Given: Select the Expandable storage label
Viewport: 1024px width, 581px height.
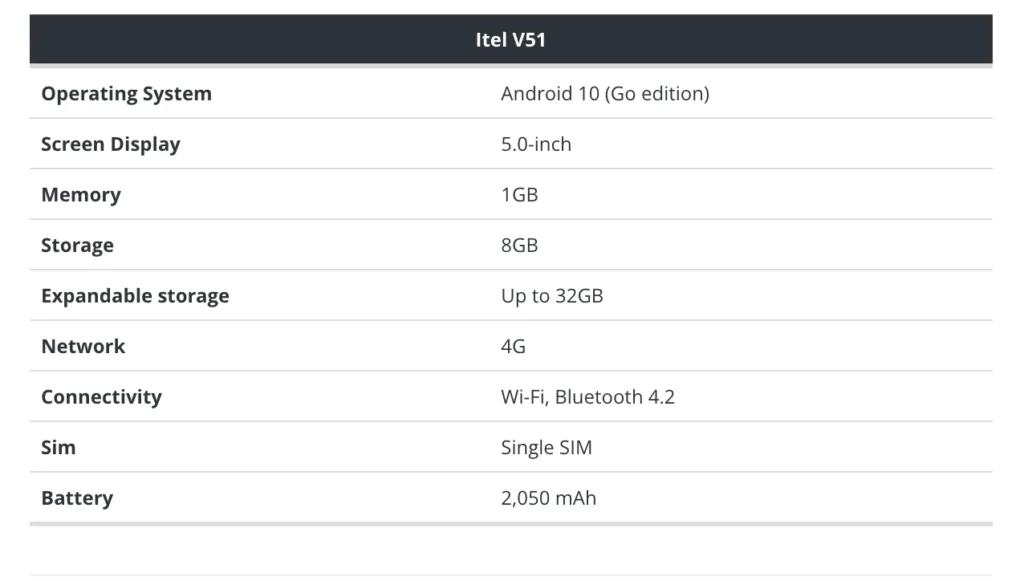Looking at the screenshot, I should [135, 296].
